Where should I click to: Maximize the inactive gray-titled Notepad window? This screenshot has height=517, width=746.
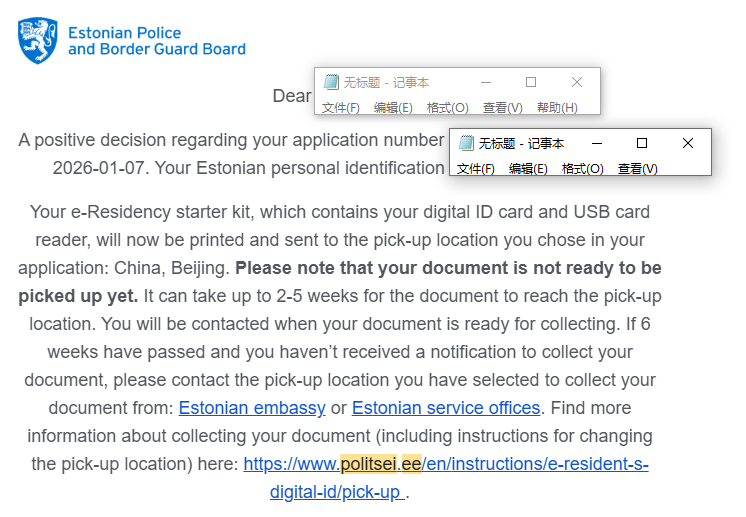(531, 83)
